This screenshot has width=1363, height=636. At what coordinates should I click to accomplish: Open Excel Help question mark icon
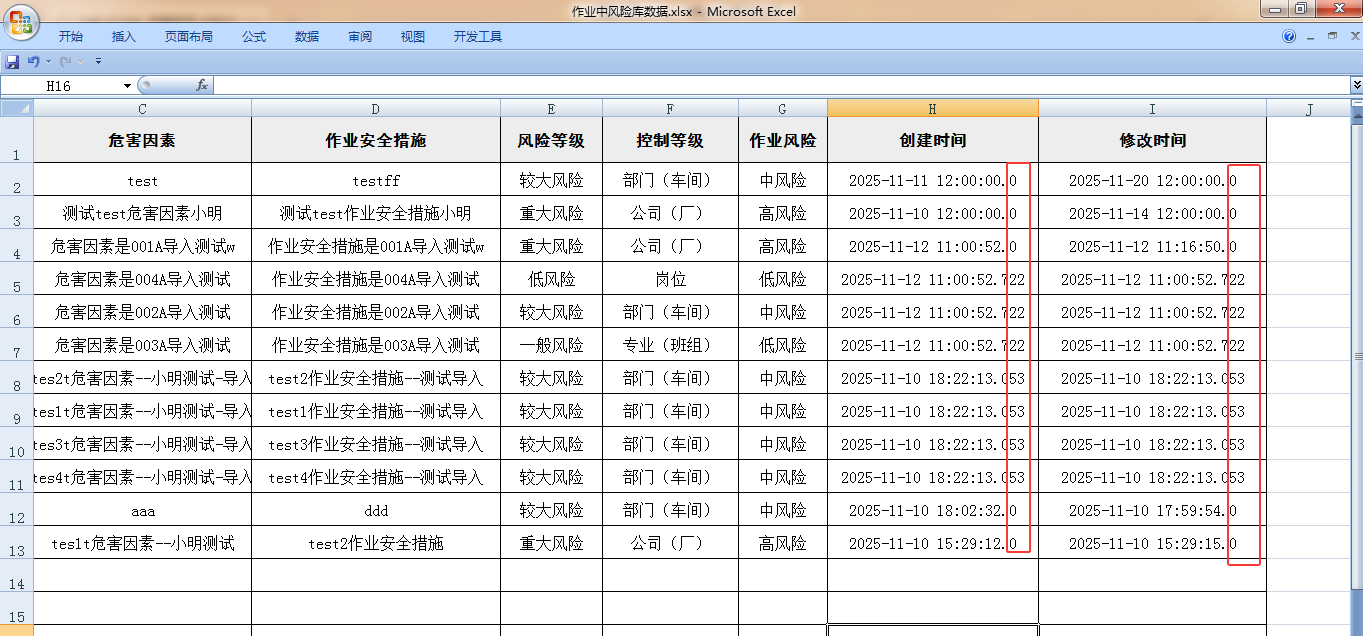[x=1289, y=37]
